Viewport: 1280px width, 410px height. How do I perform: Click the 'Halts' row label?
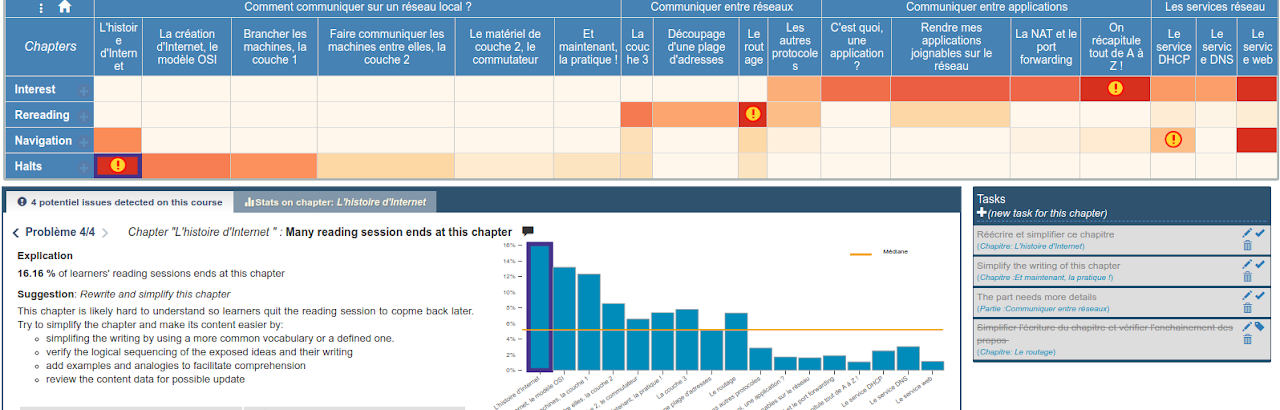(x=28, y=166)
